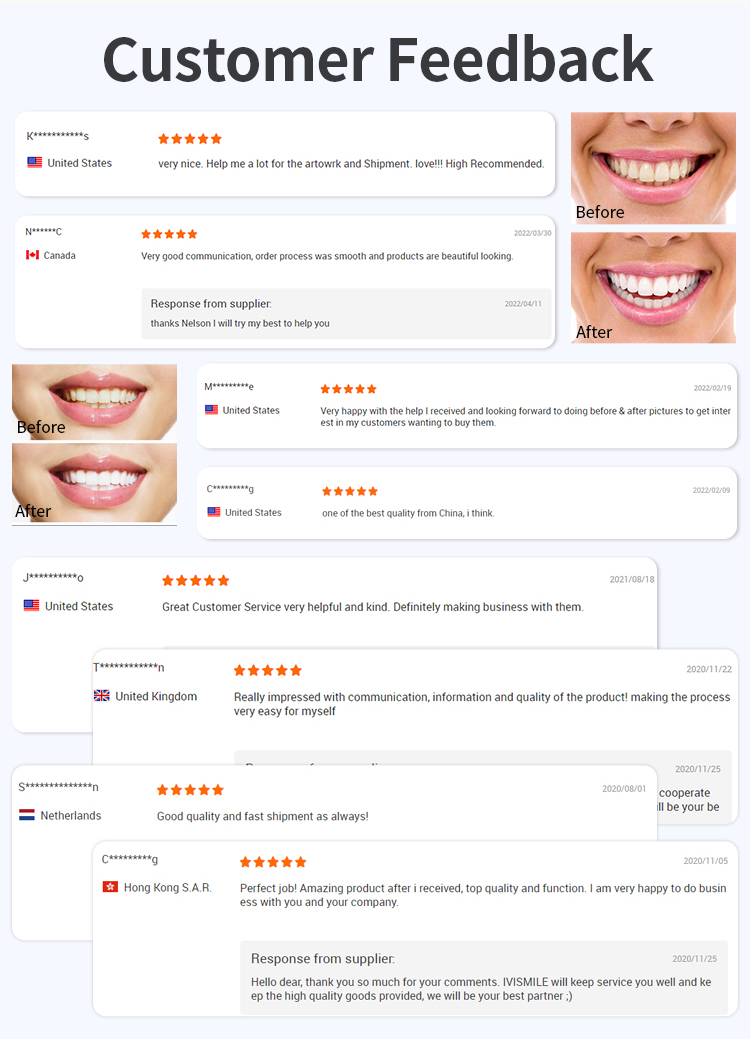
Task: Click the US flag beside M***e
Action: pos(211,410)
